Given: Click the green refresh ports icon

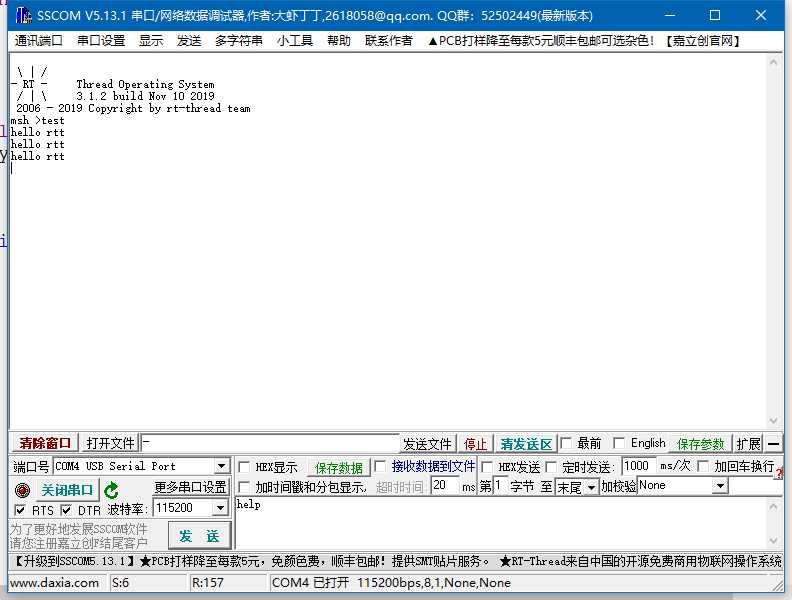Looking at the screenshot, I should [x=111, y=490].
